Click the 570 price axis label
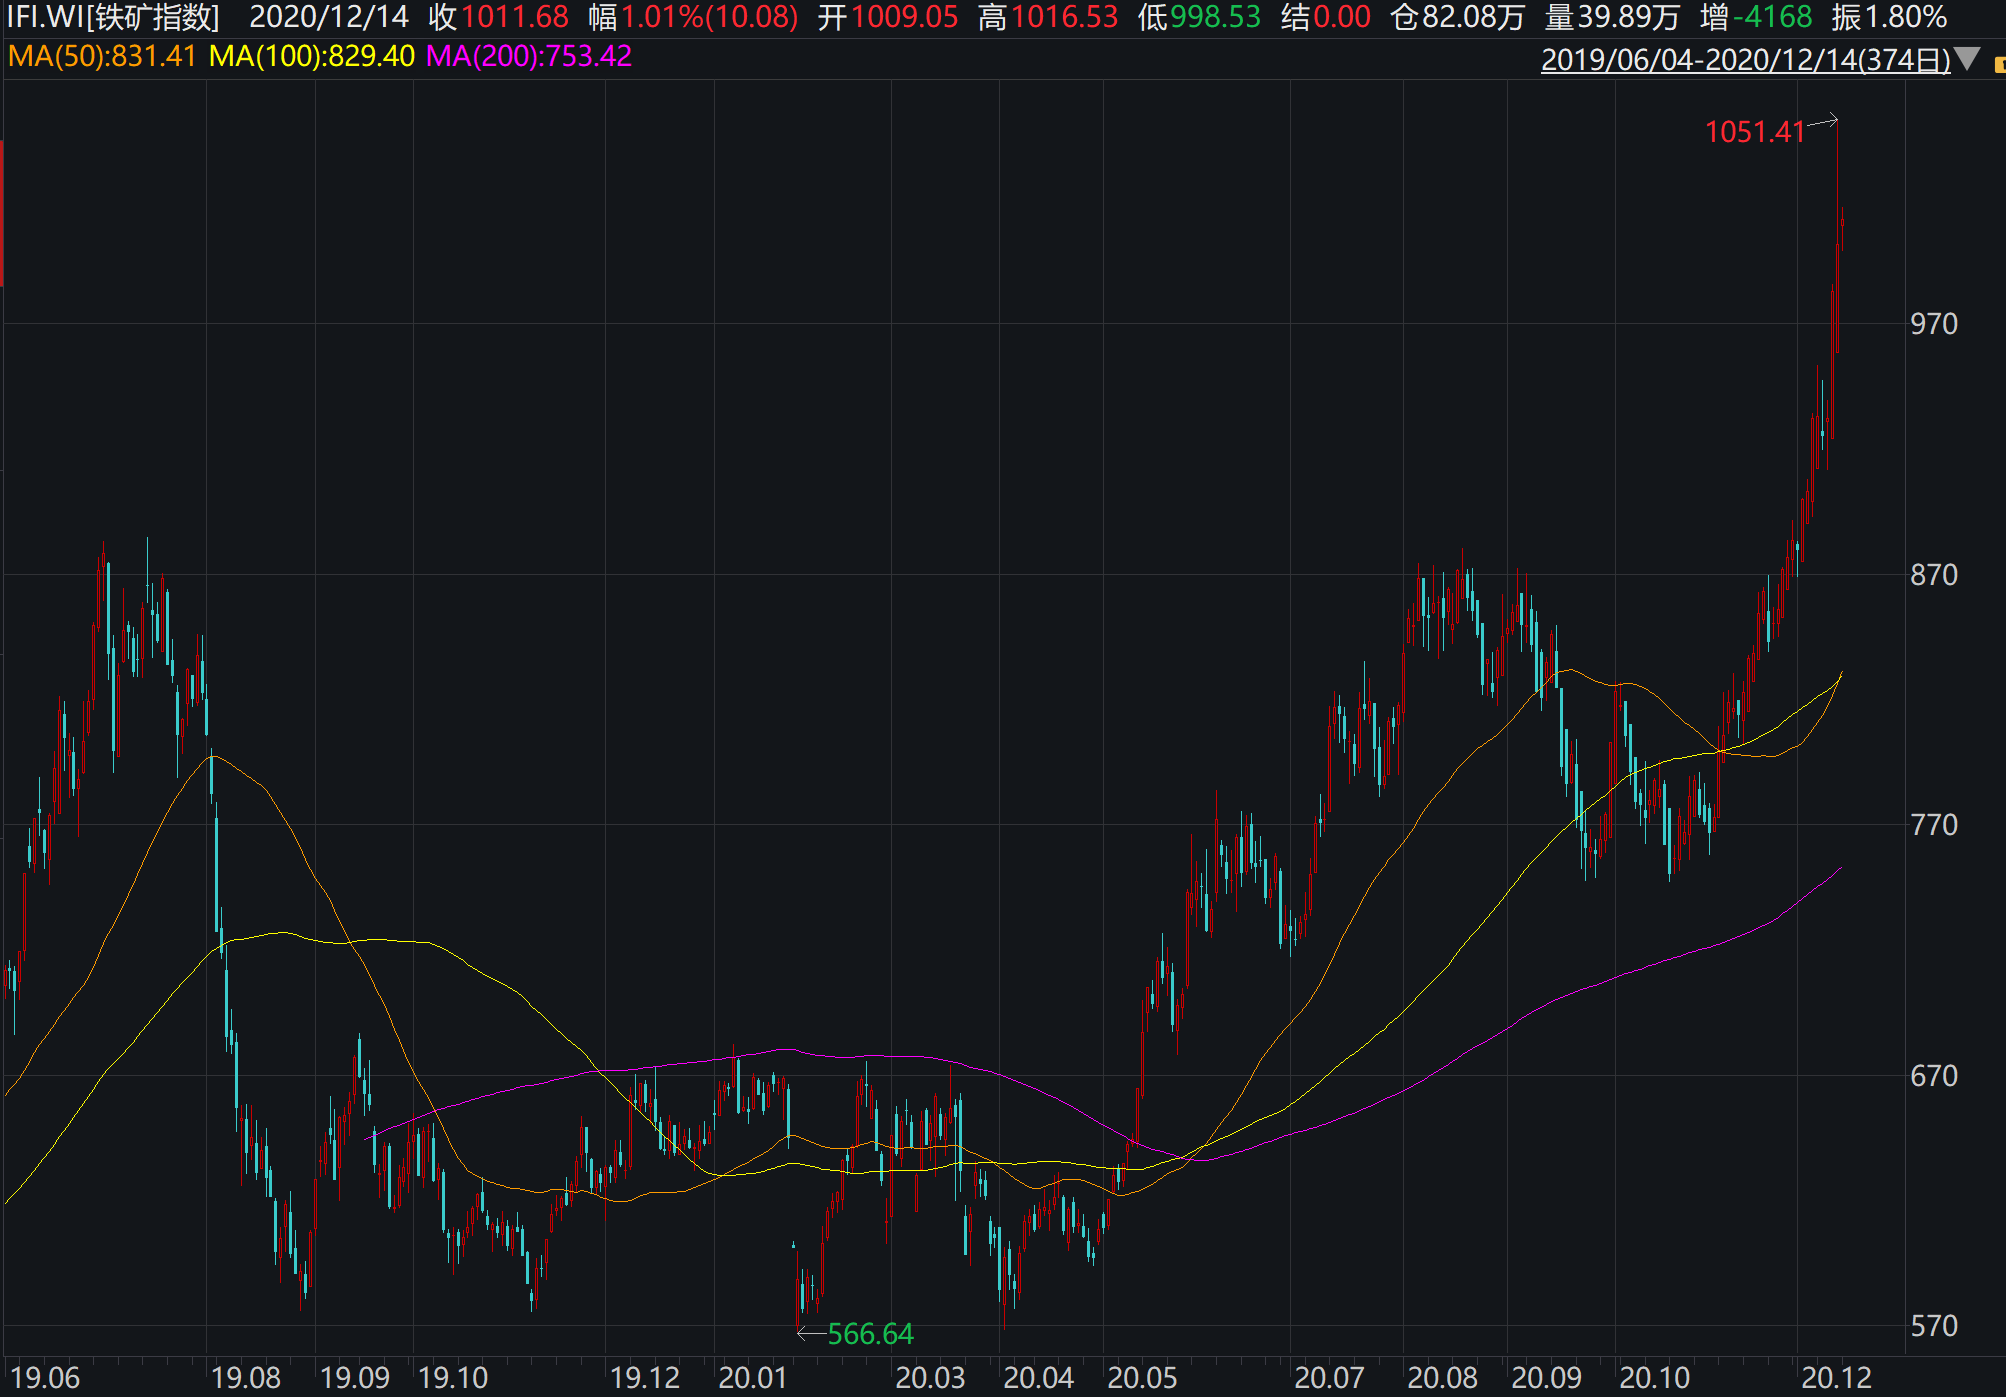Image resolution: width=2006 pixels, height=1397 pixels. pos(1933,1326)
